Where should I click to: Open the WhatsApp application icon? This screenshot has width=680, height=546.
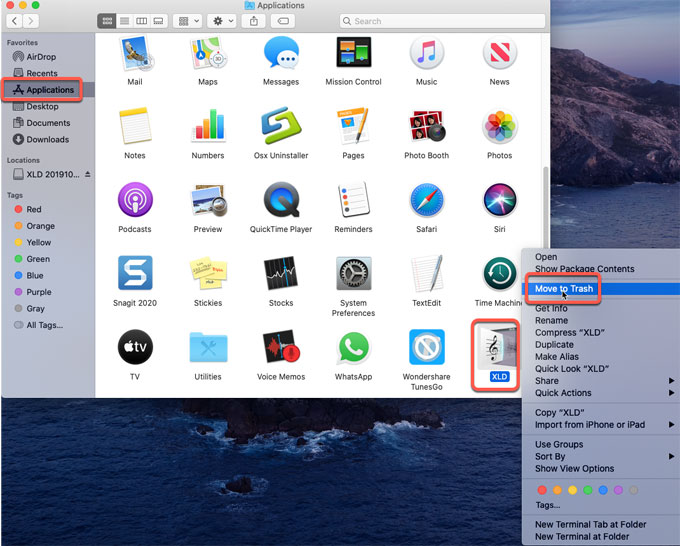[x=353, y=348]
